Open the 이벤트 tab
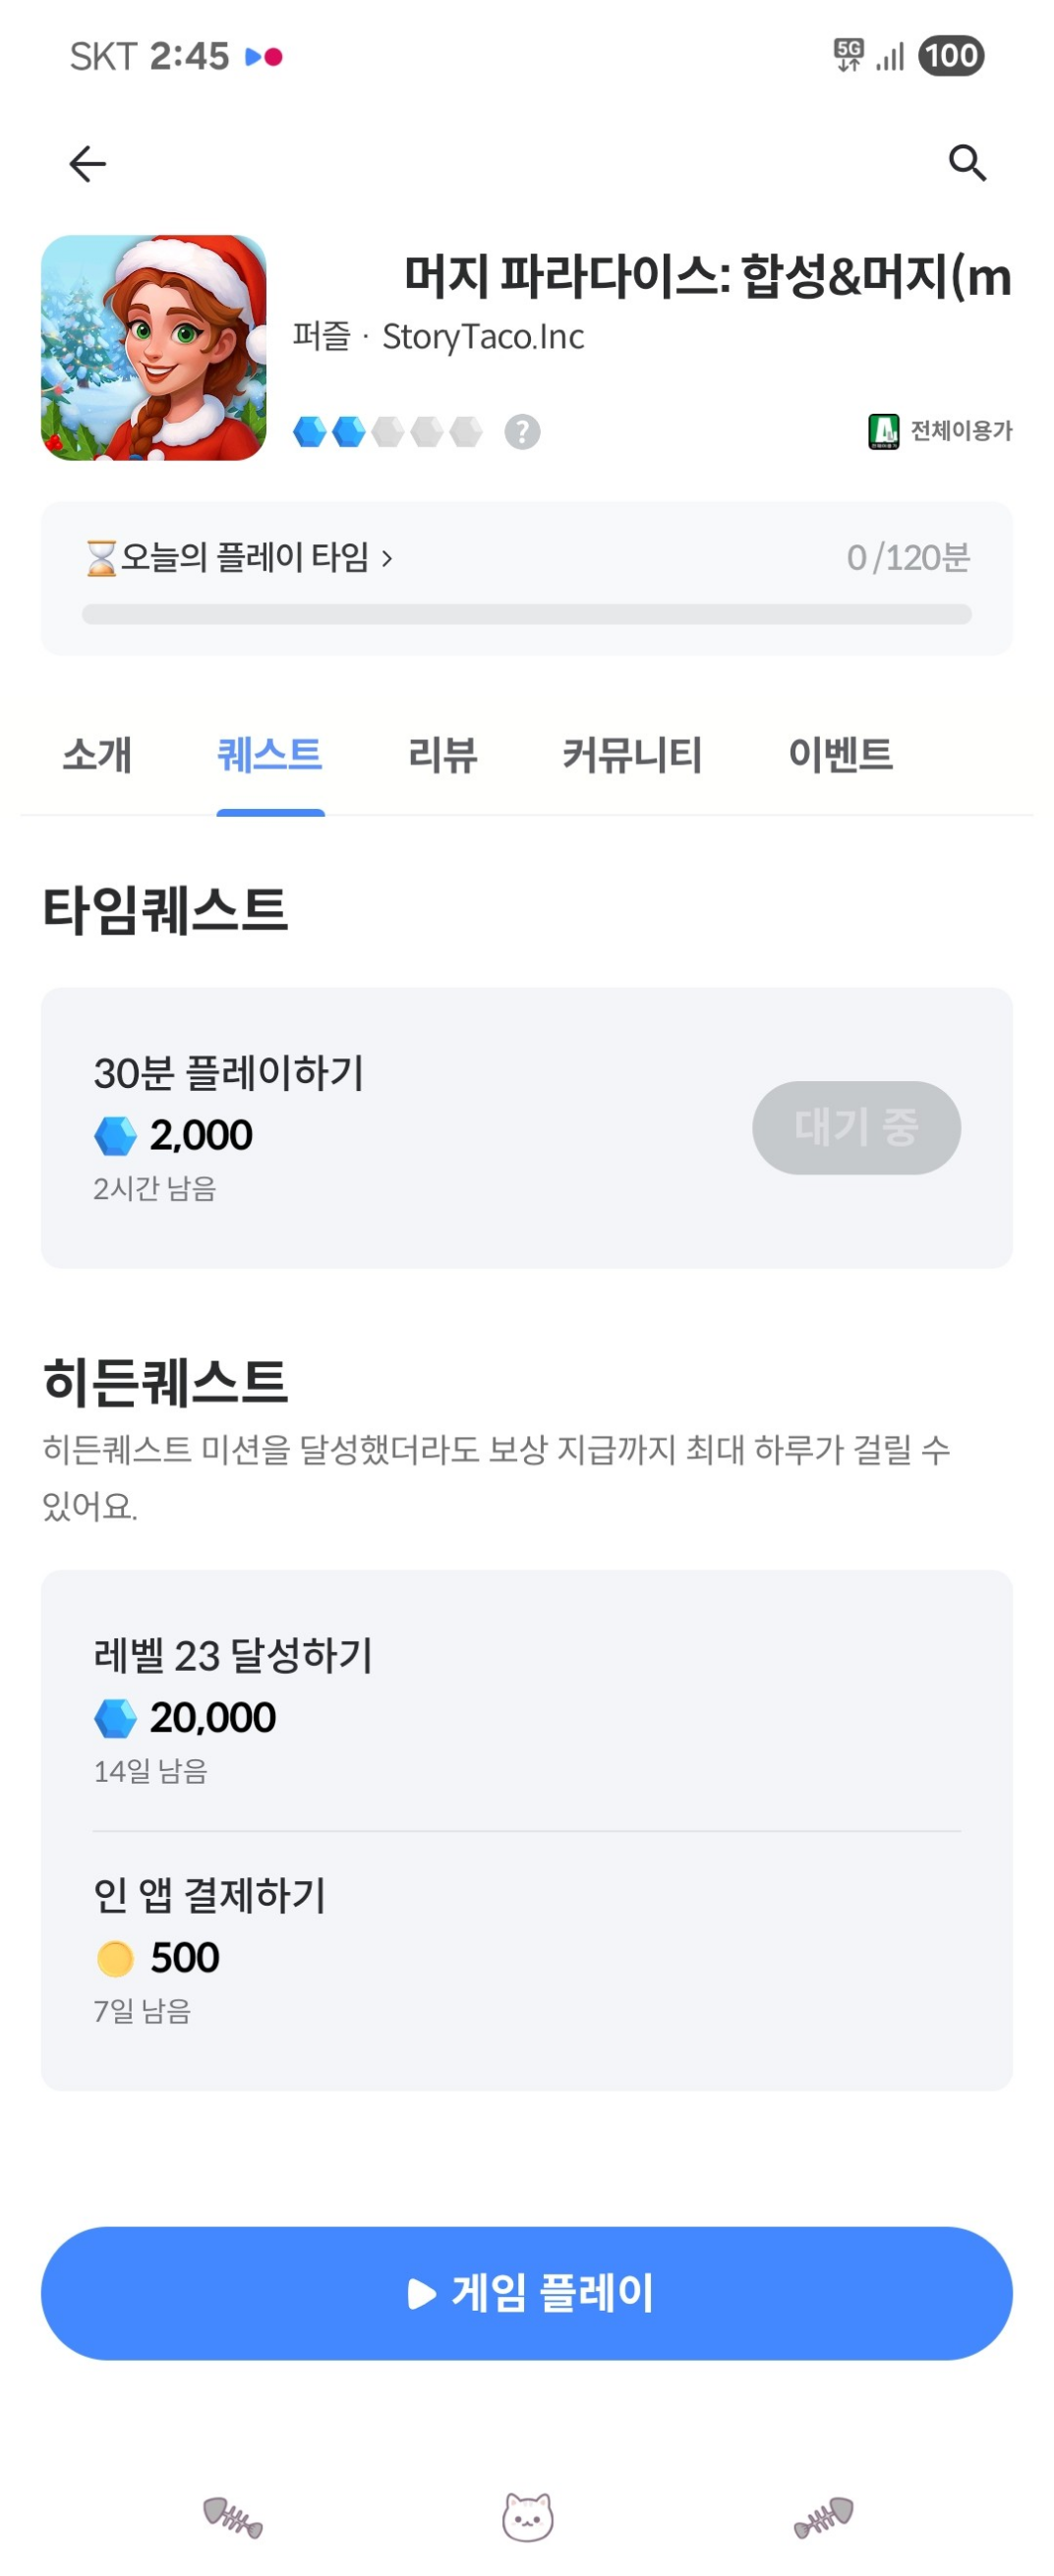This screenshot has width=1054, height=2576. point(840,754)
